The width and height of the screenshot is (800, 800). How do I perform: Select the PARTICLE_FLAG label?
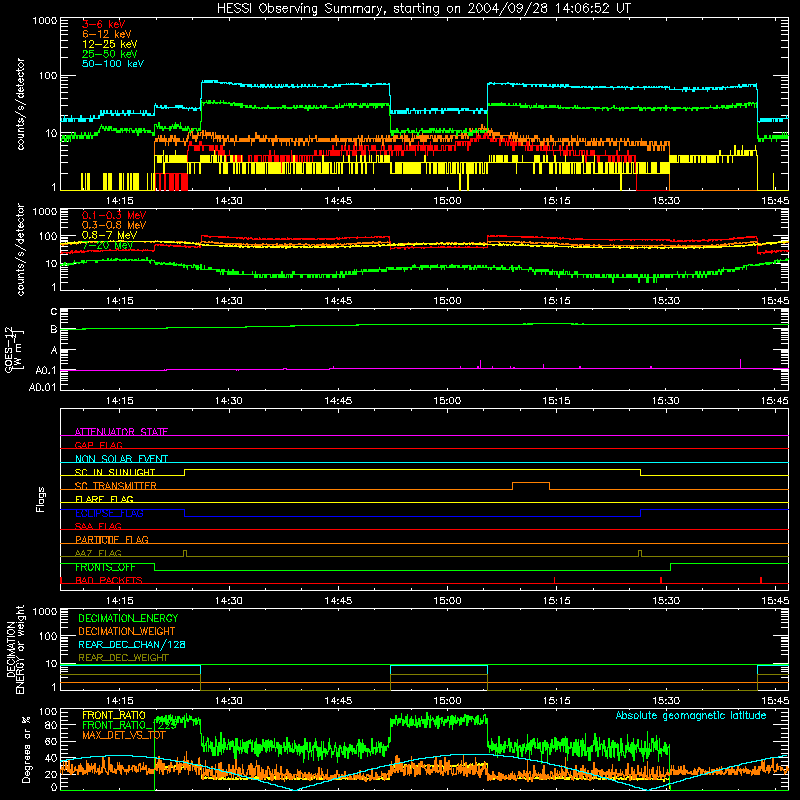(111, 539)
